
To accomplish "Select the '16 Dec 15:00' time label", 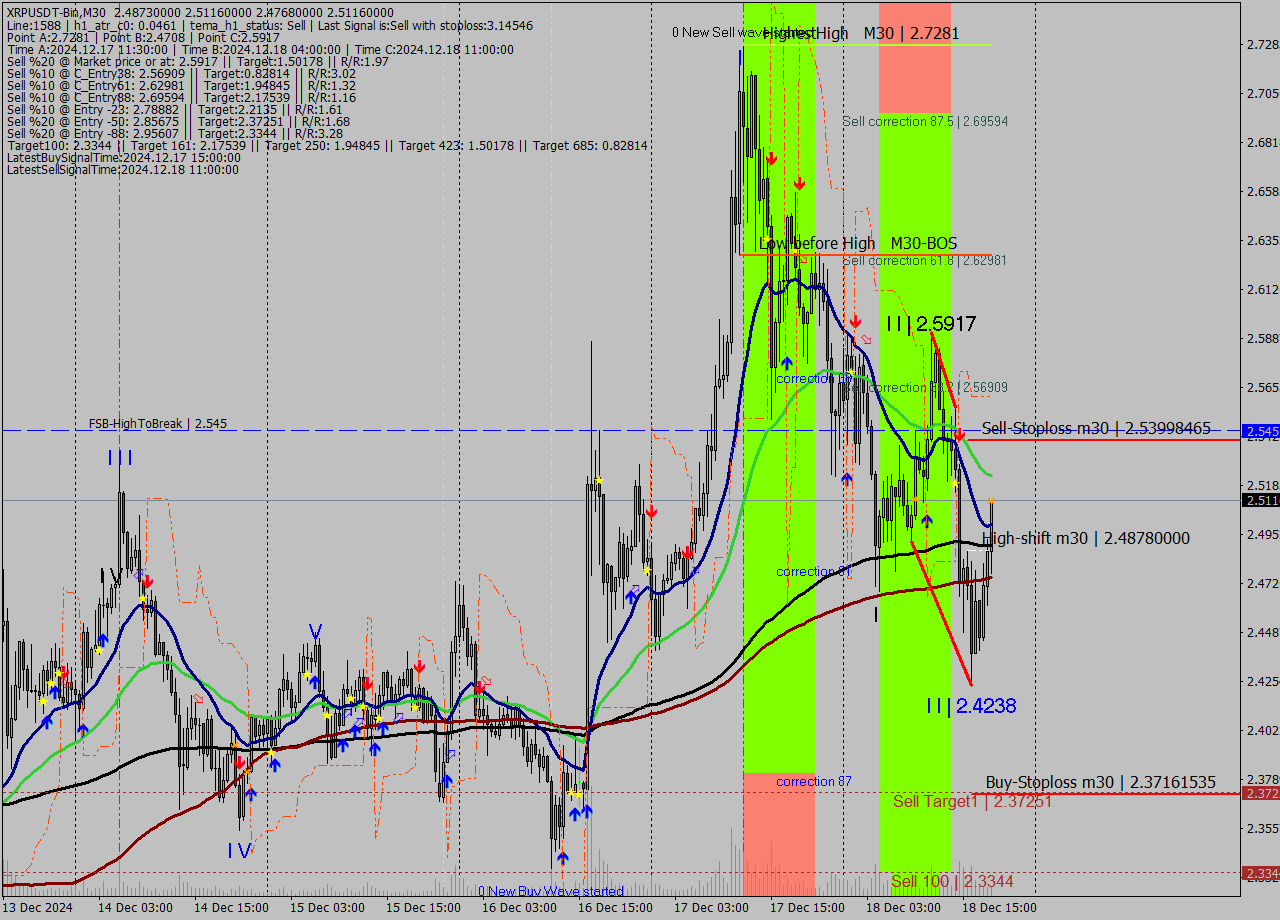I will coord(615,908).
